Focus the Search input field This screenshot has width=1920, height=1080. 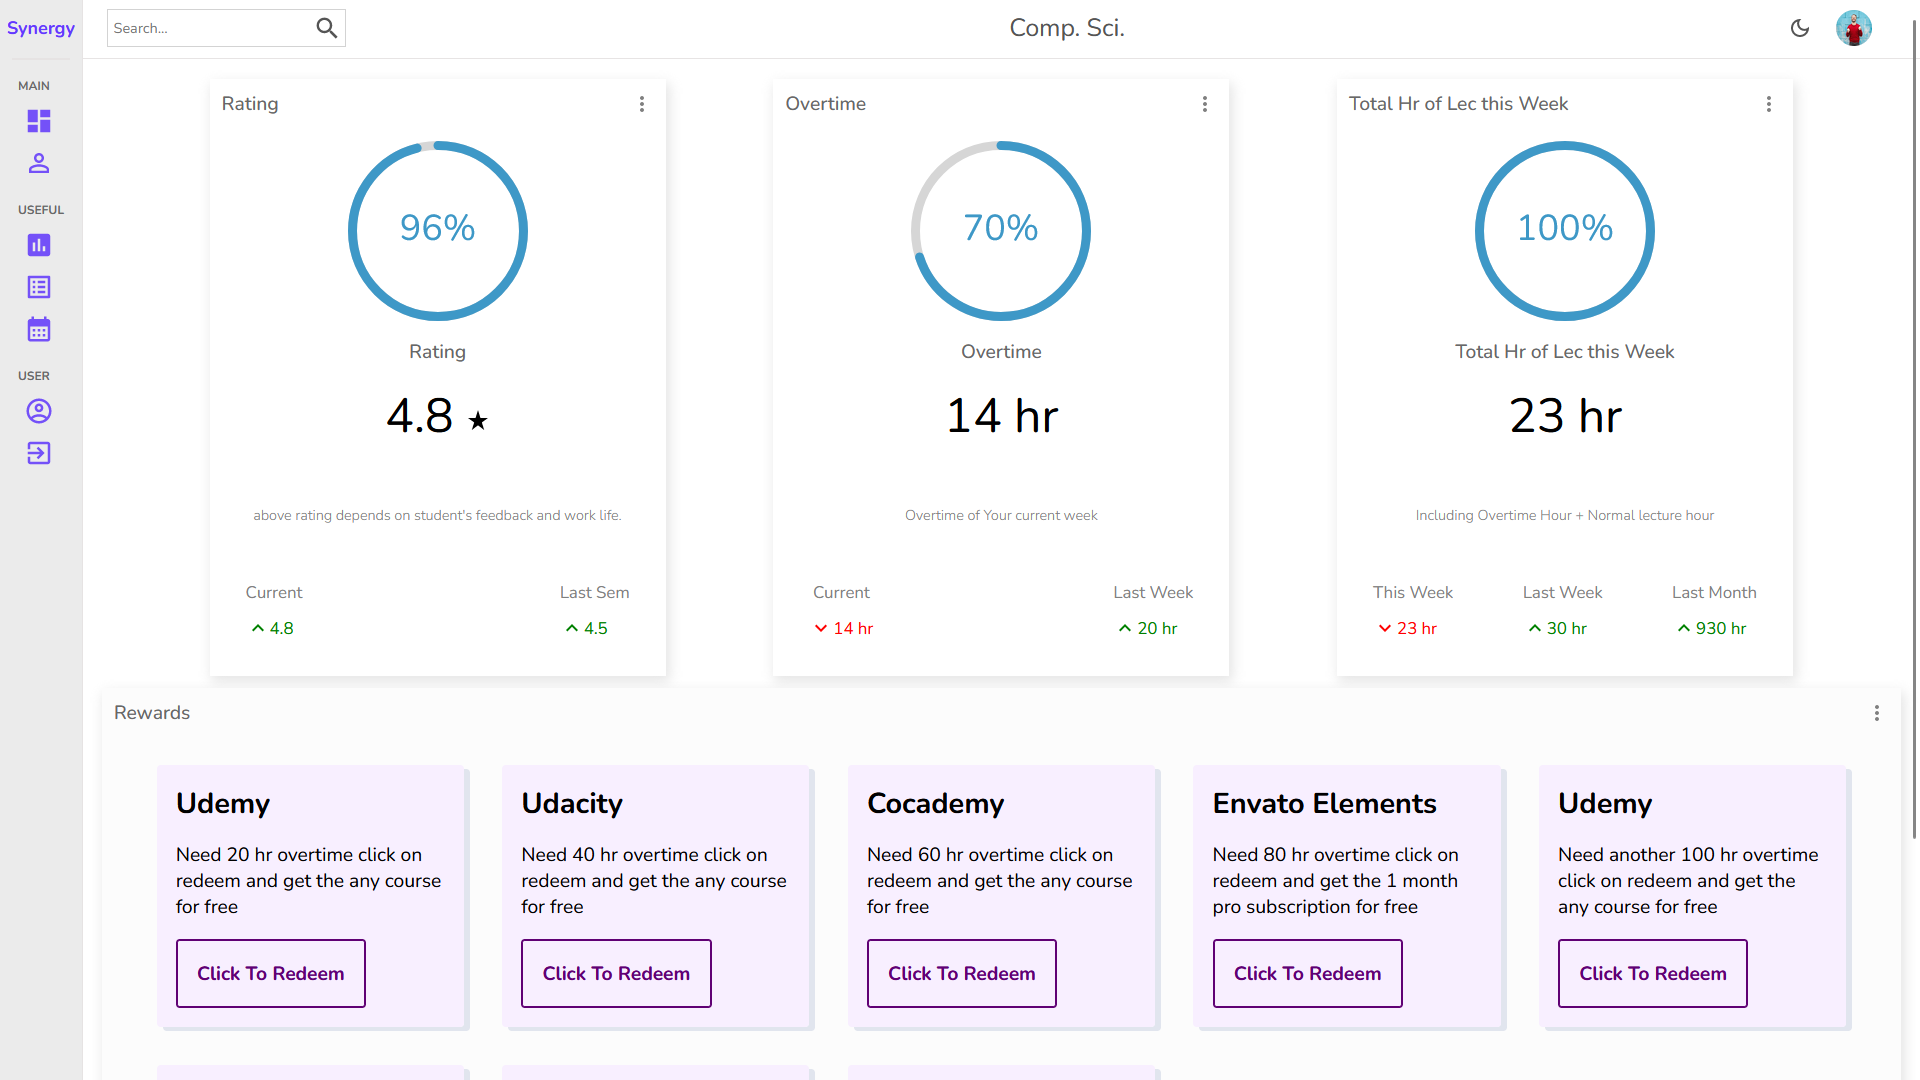[x=210, y=28]
